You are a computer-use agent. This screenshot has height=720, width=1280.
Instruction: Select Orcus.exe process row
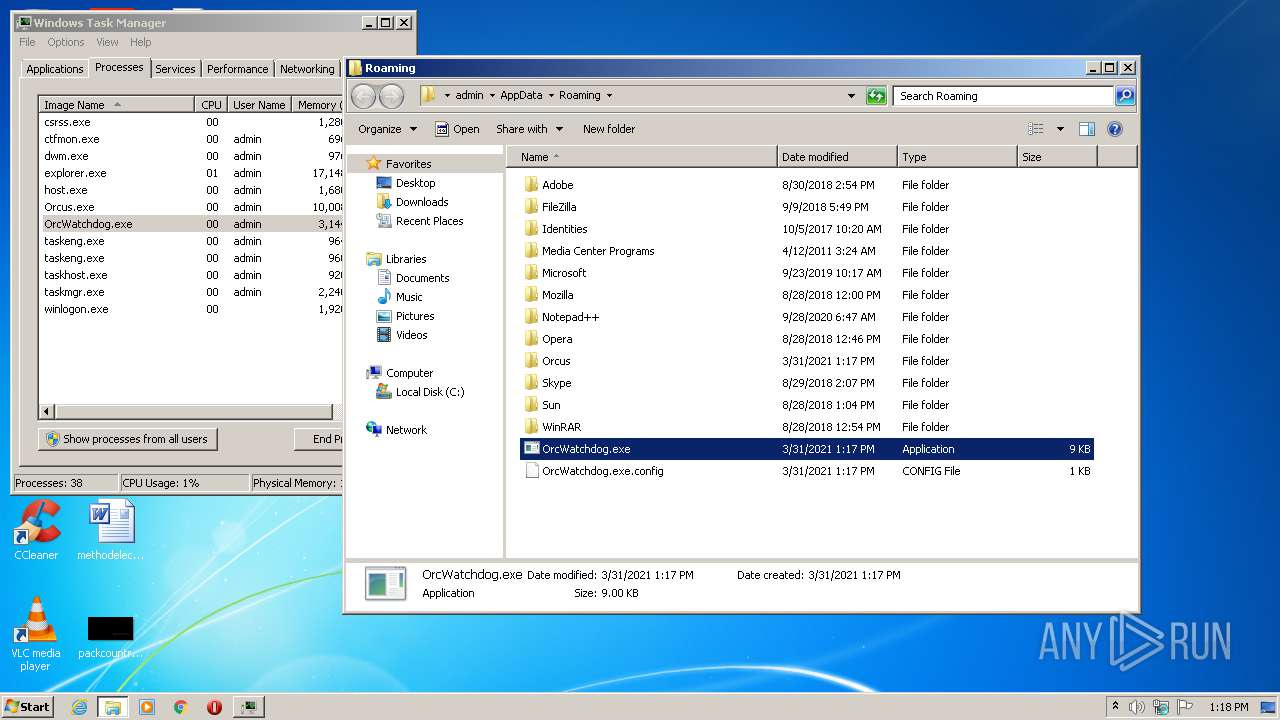[x=191, y=207]
